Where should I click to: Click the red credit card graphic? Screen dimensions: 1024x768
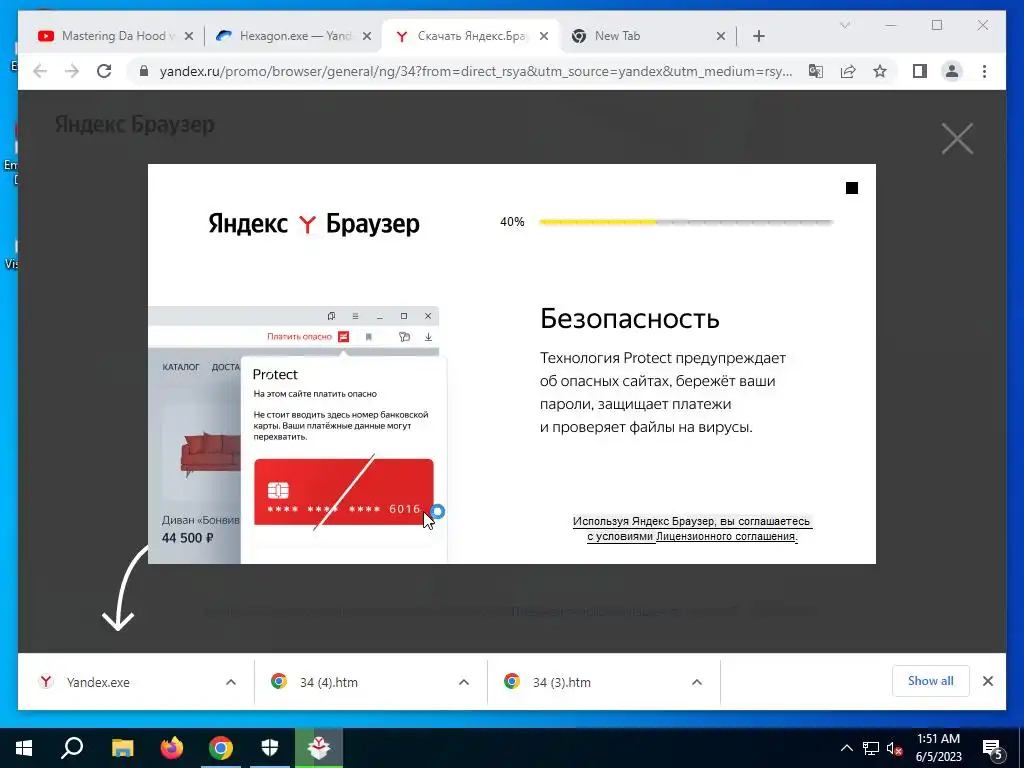coord(344,492)
